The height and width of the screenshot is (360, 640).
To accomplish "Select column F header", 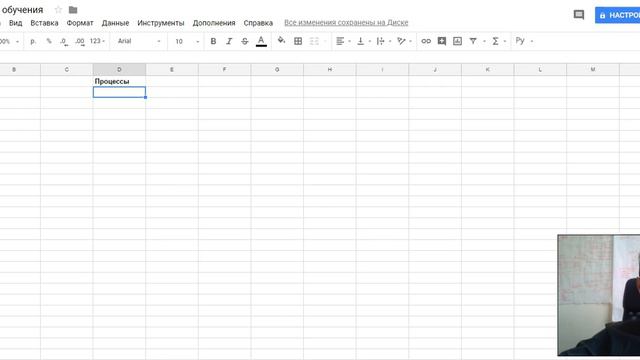I will (x=224, y=69).
